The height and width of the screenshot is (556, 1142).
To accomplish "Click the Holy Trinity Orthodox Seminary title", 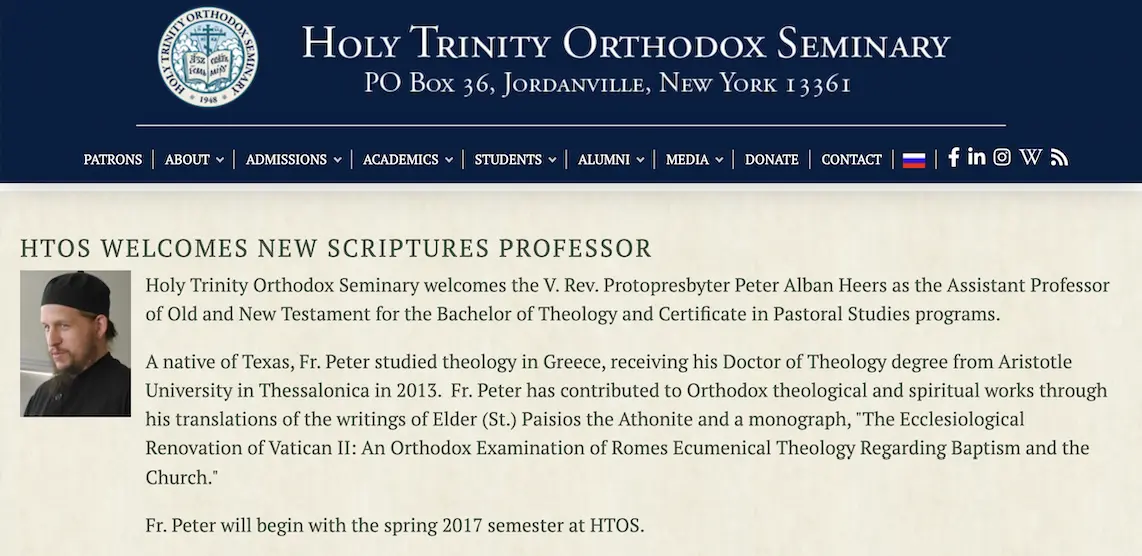I will tap(625, 44).
